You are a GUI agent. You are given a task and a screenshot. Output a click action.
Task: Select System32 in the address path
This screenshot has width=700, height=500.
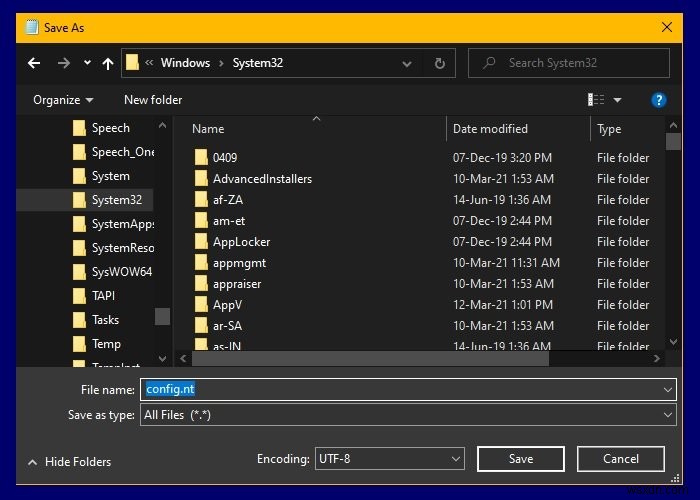(258, 63)
